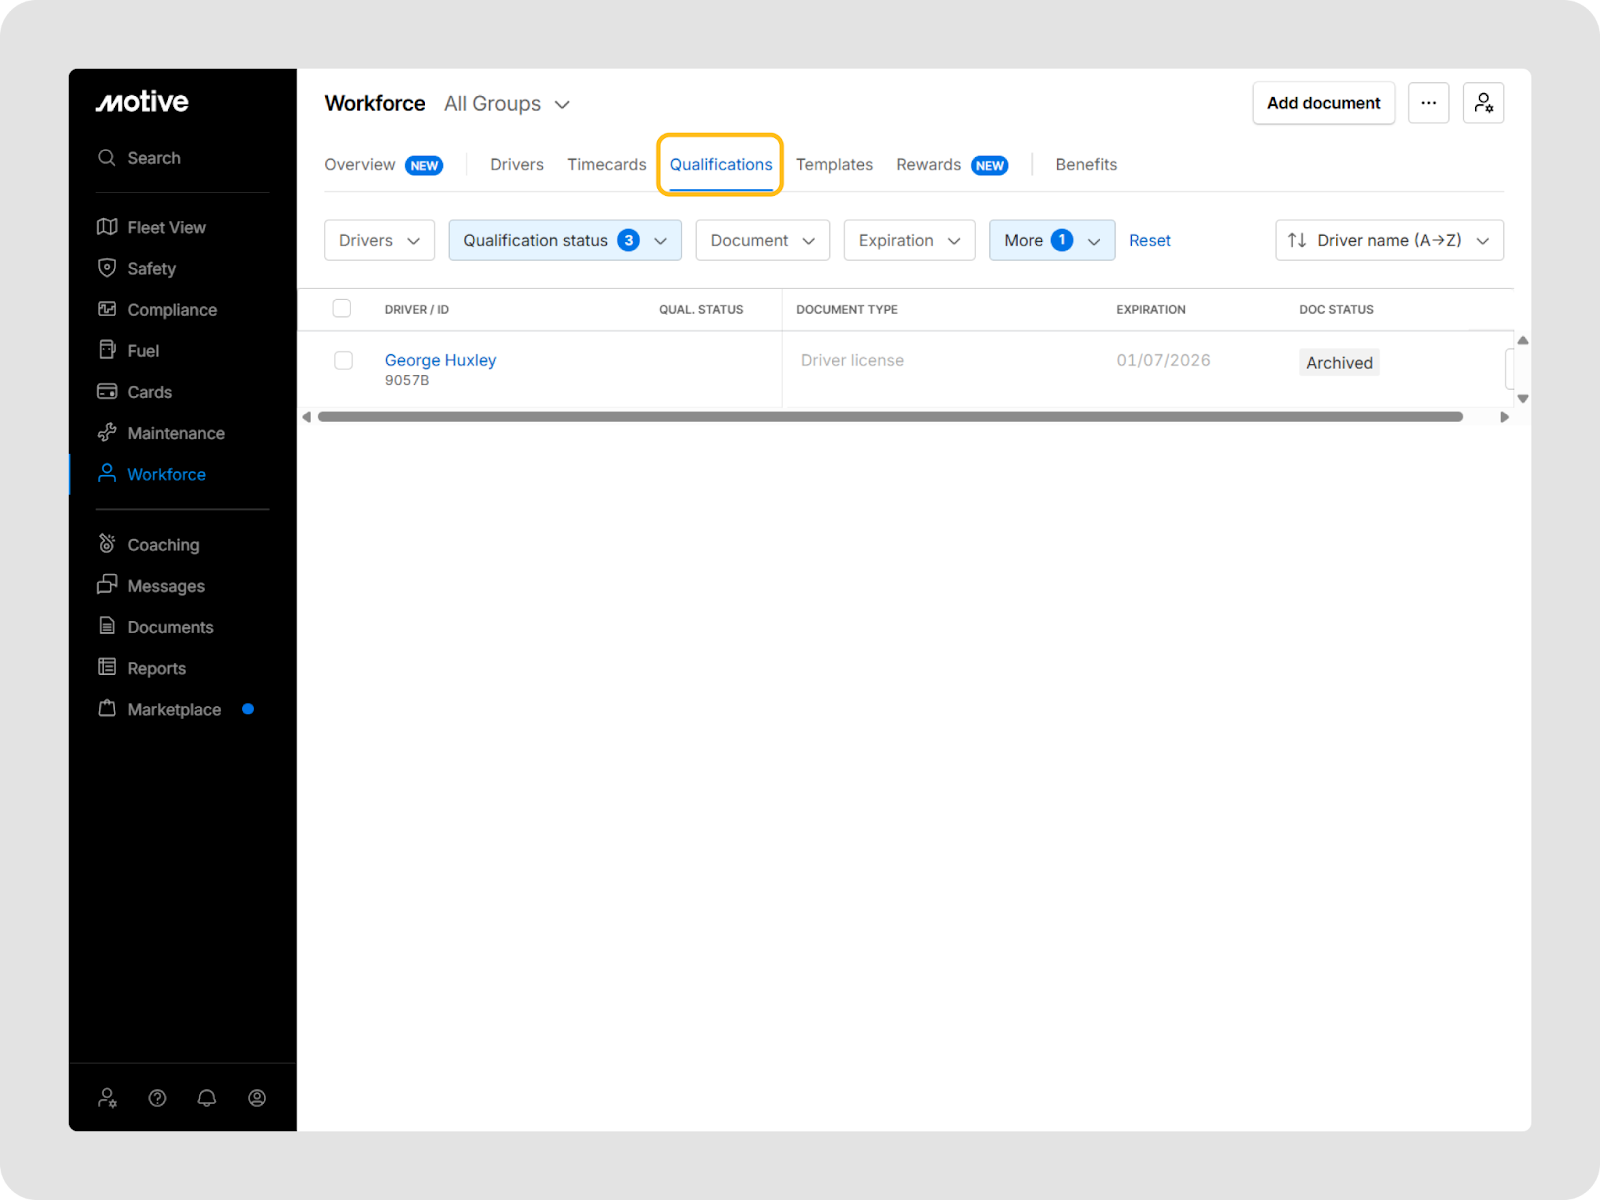Screen dimensions: 1600x1200
Task: Select all rows with header checkbox
Action: click(342, 308)
